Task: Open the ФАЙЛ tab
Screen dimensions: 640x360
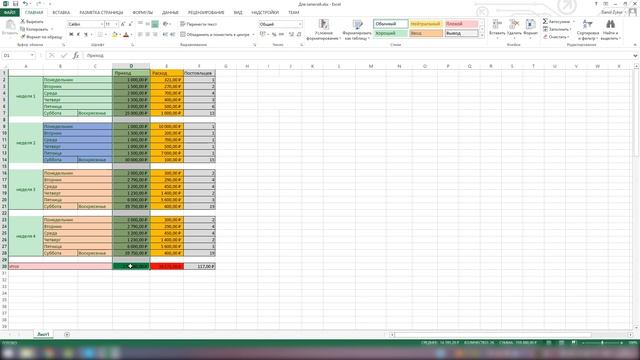Action: [x=9, y=12]
